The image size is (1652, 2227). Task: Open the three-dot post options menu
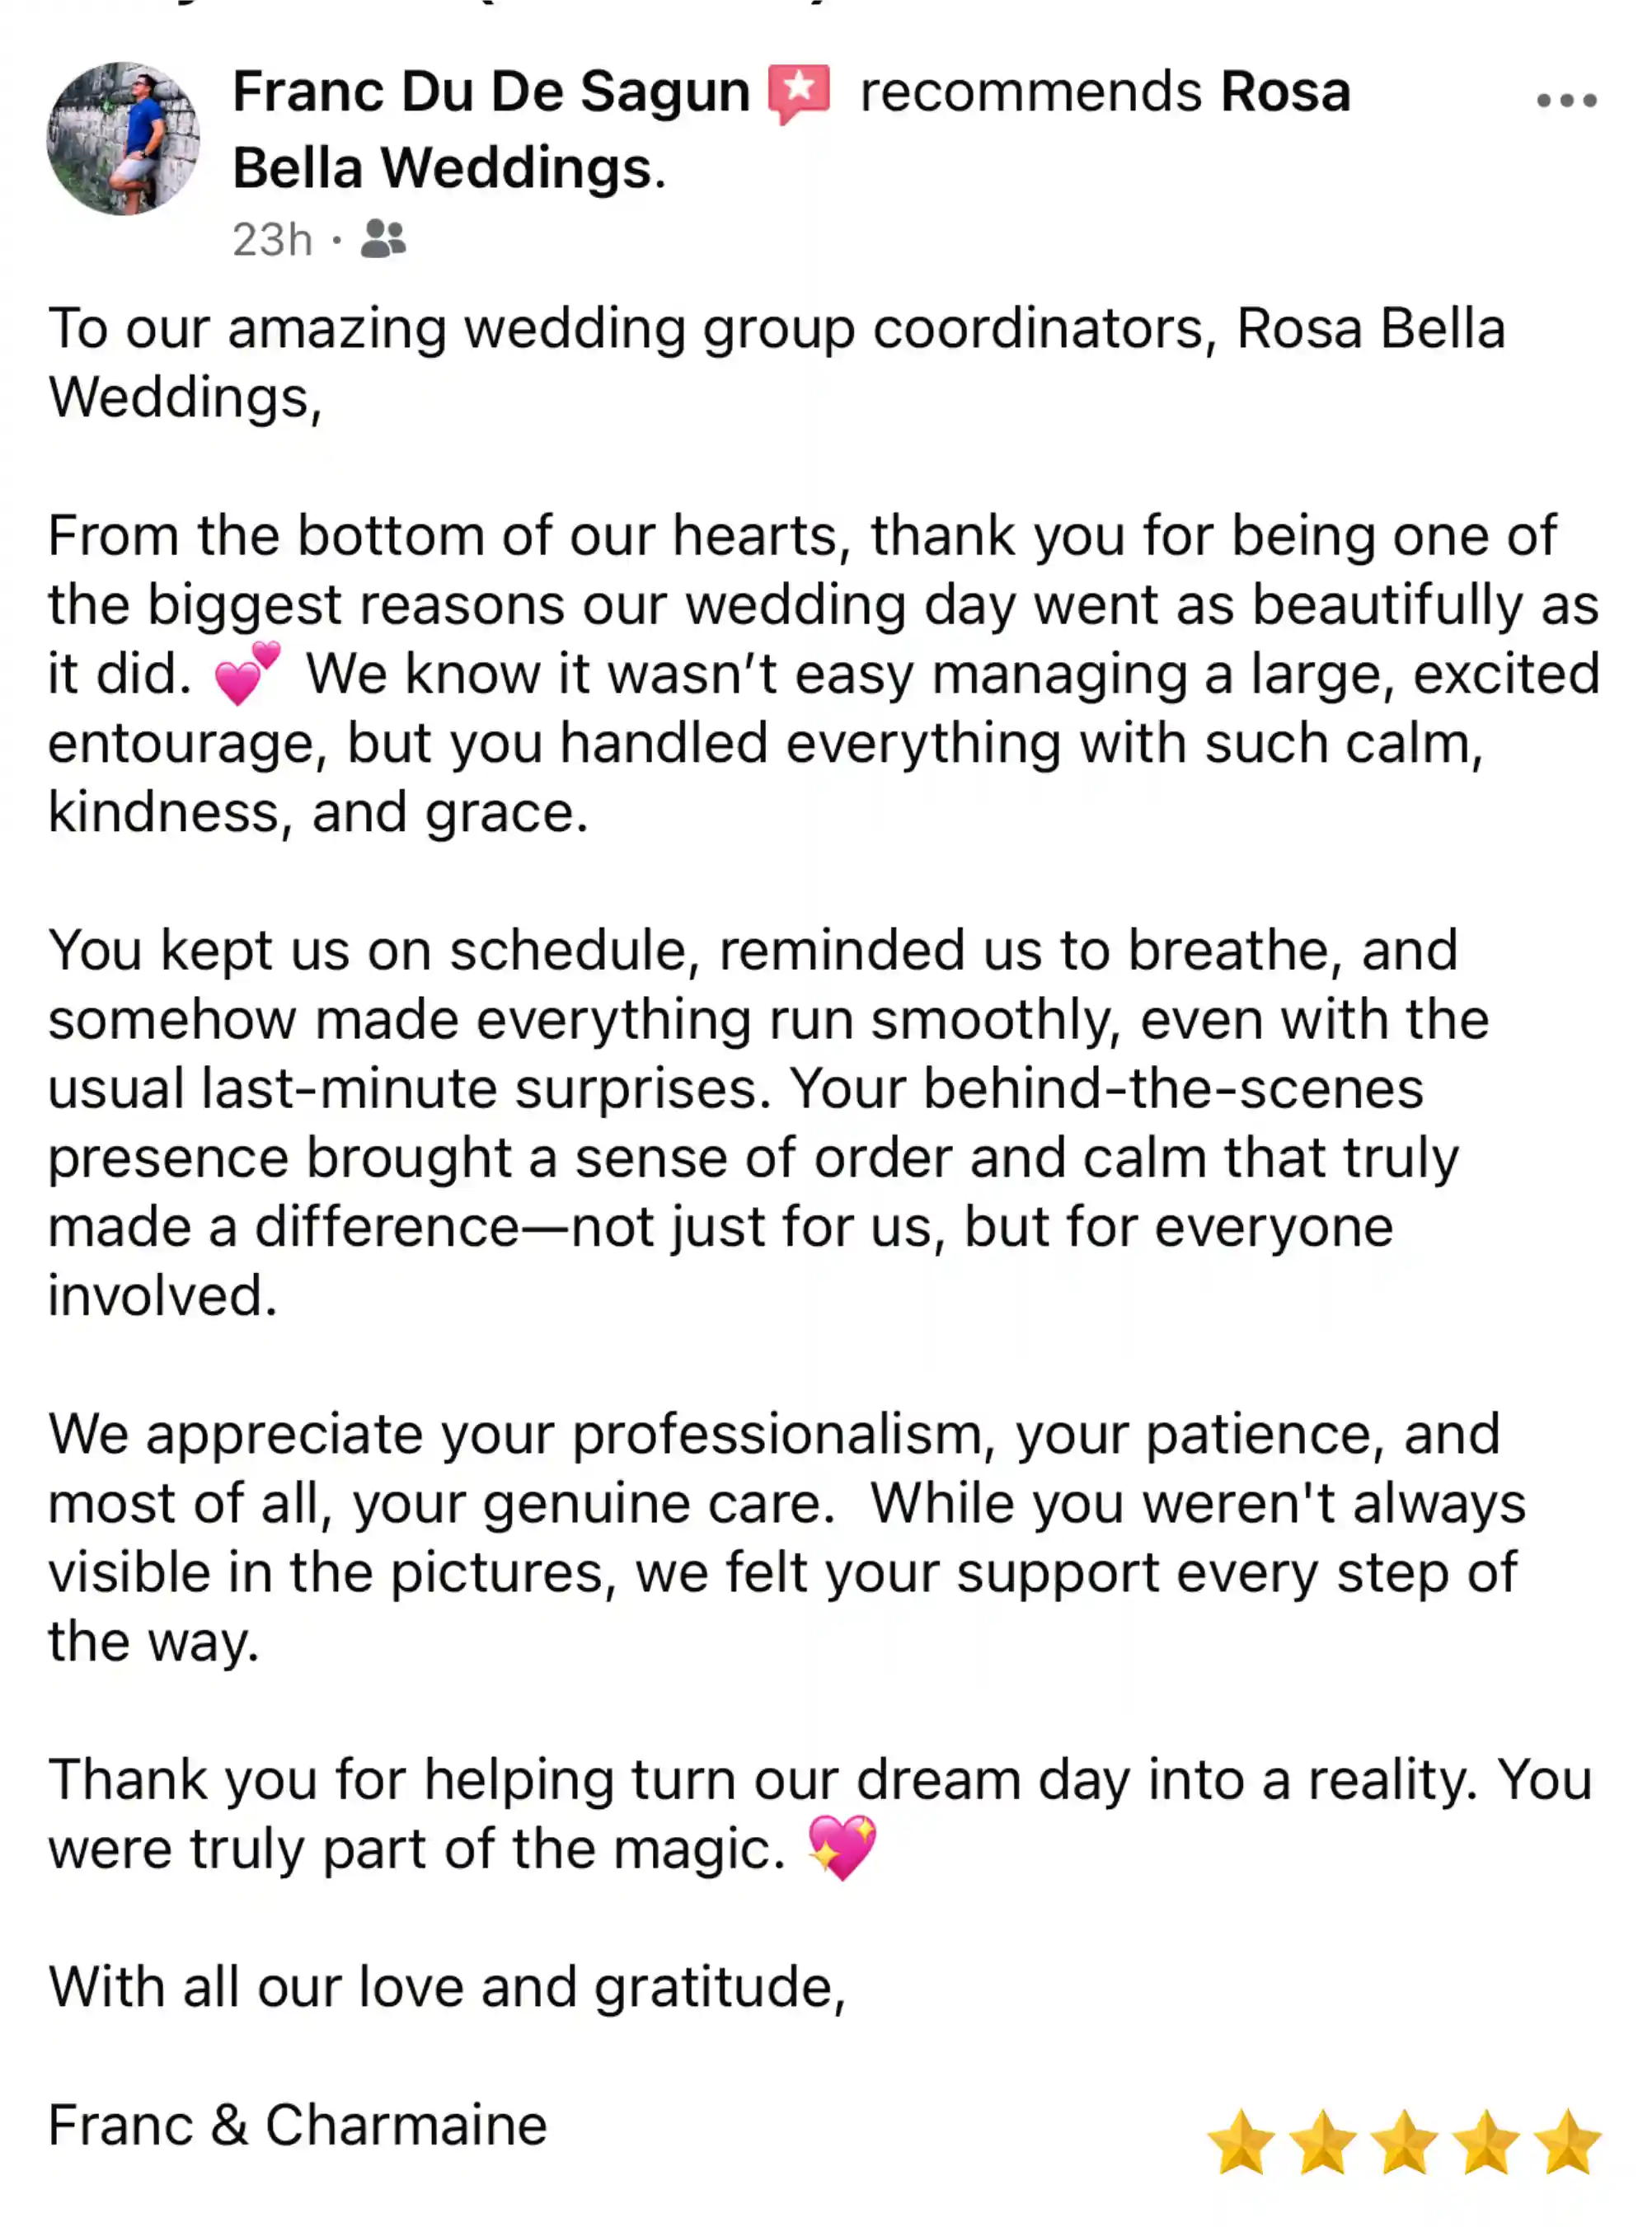pyautogui.click(x=1566, y=100)
